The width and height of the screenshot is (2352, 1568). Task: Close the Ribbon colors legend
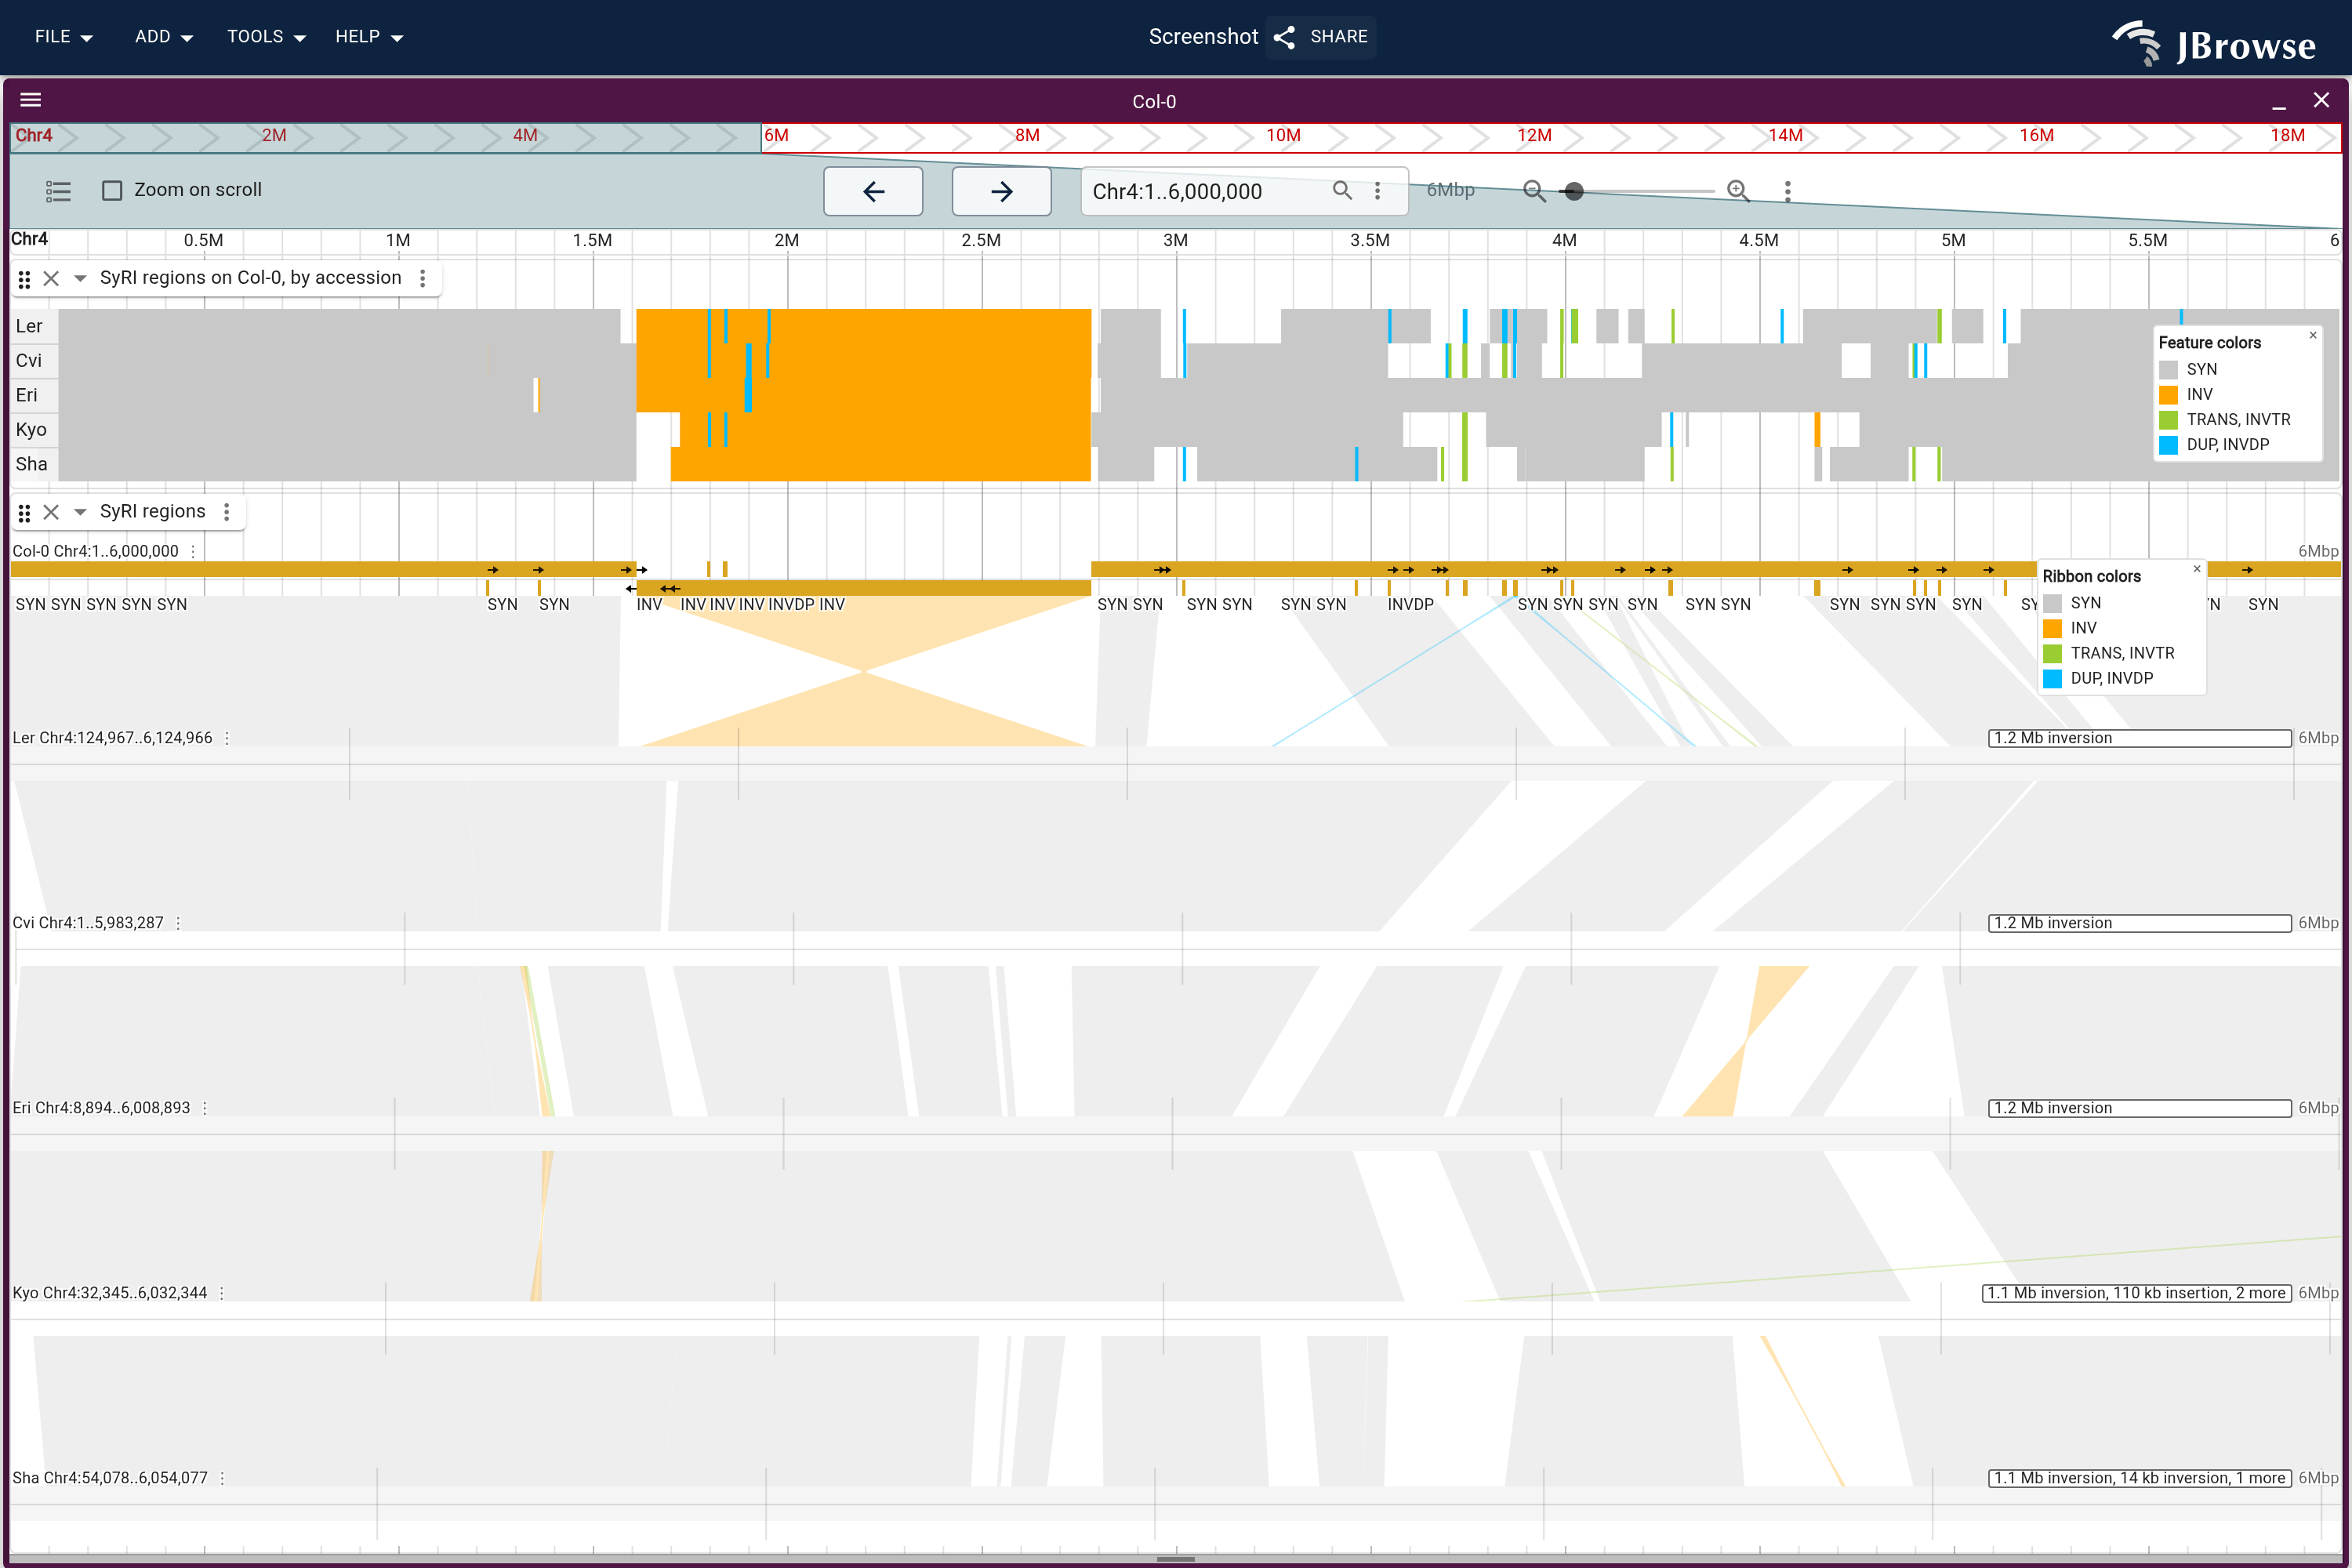coord(2197,569)
